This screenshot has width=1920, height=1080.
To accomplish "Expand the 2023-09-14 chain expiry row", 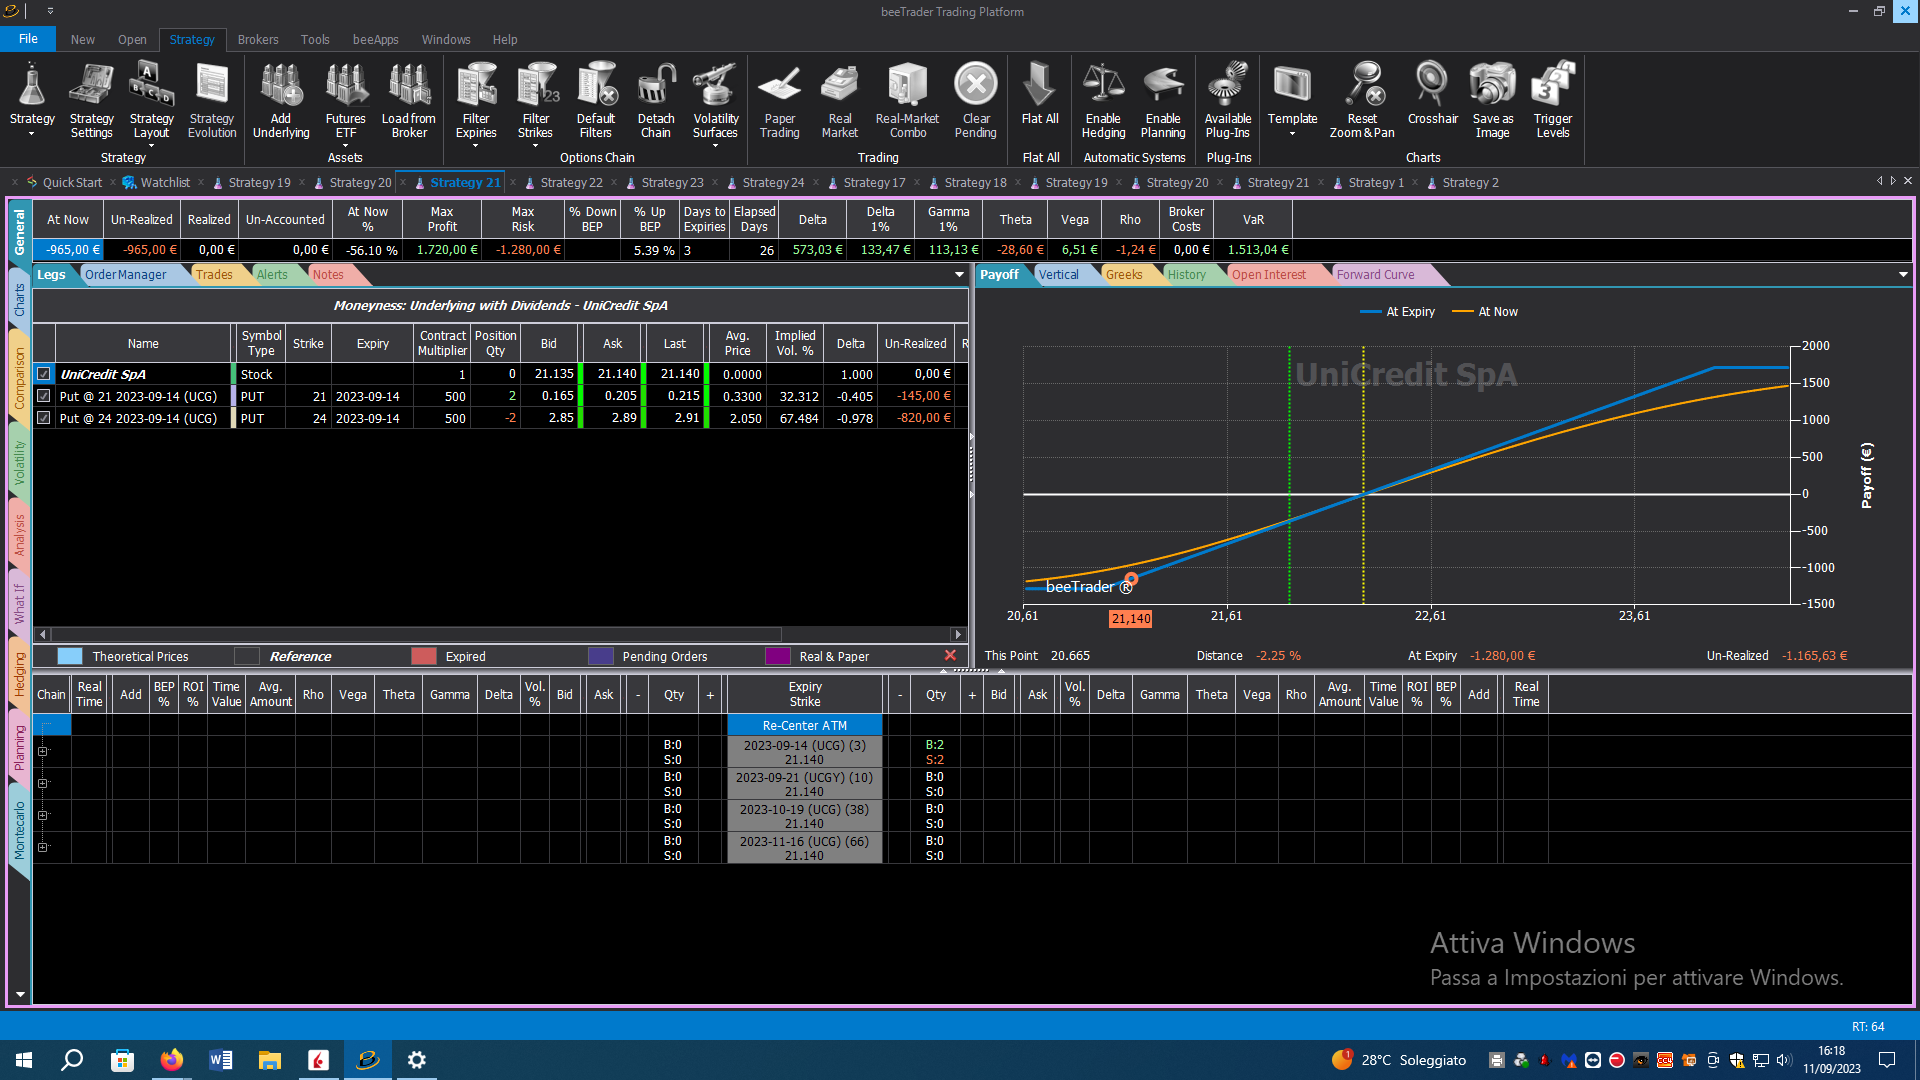I will pos(43,751).
